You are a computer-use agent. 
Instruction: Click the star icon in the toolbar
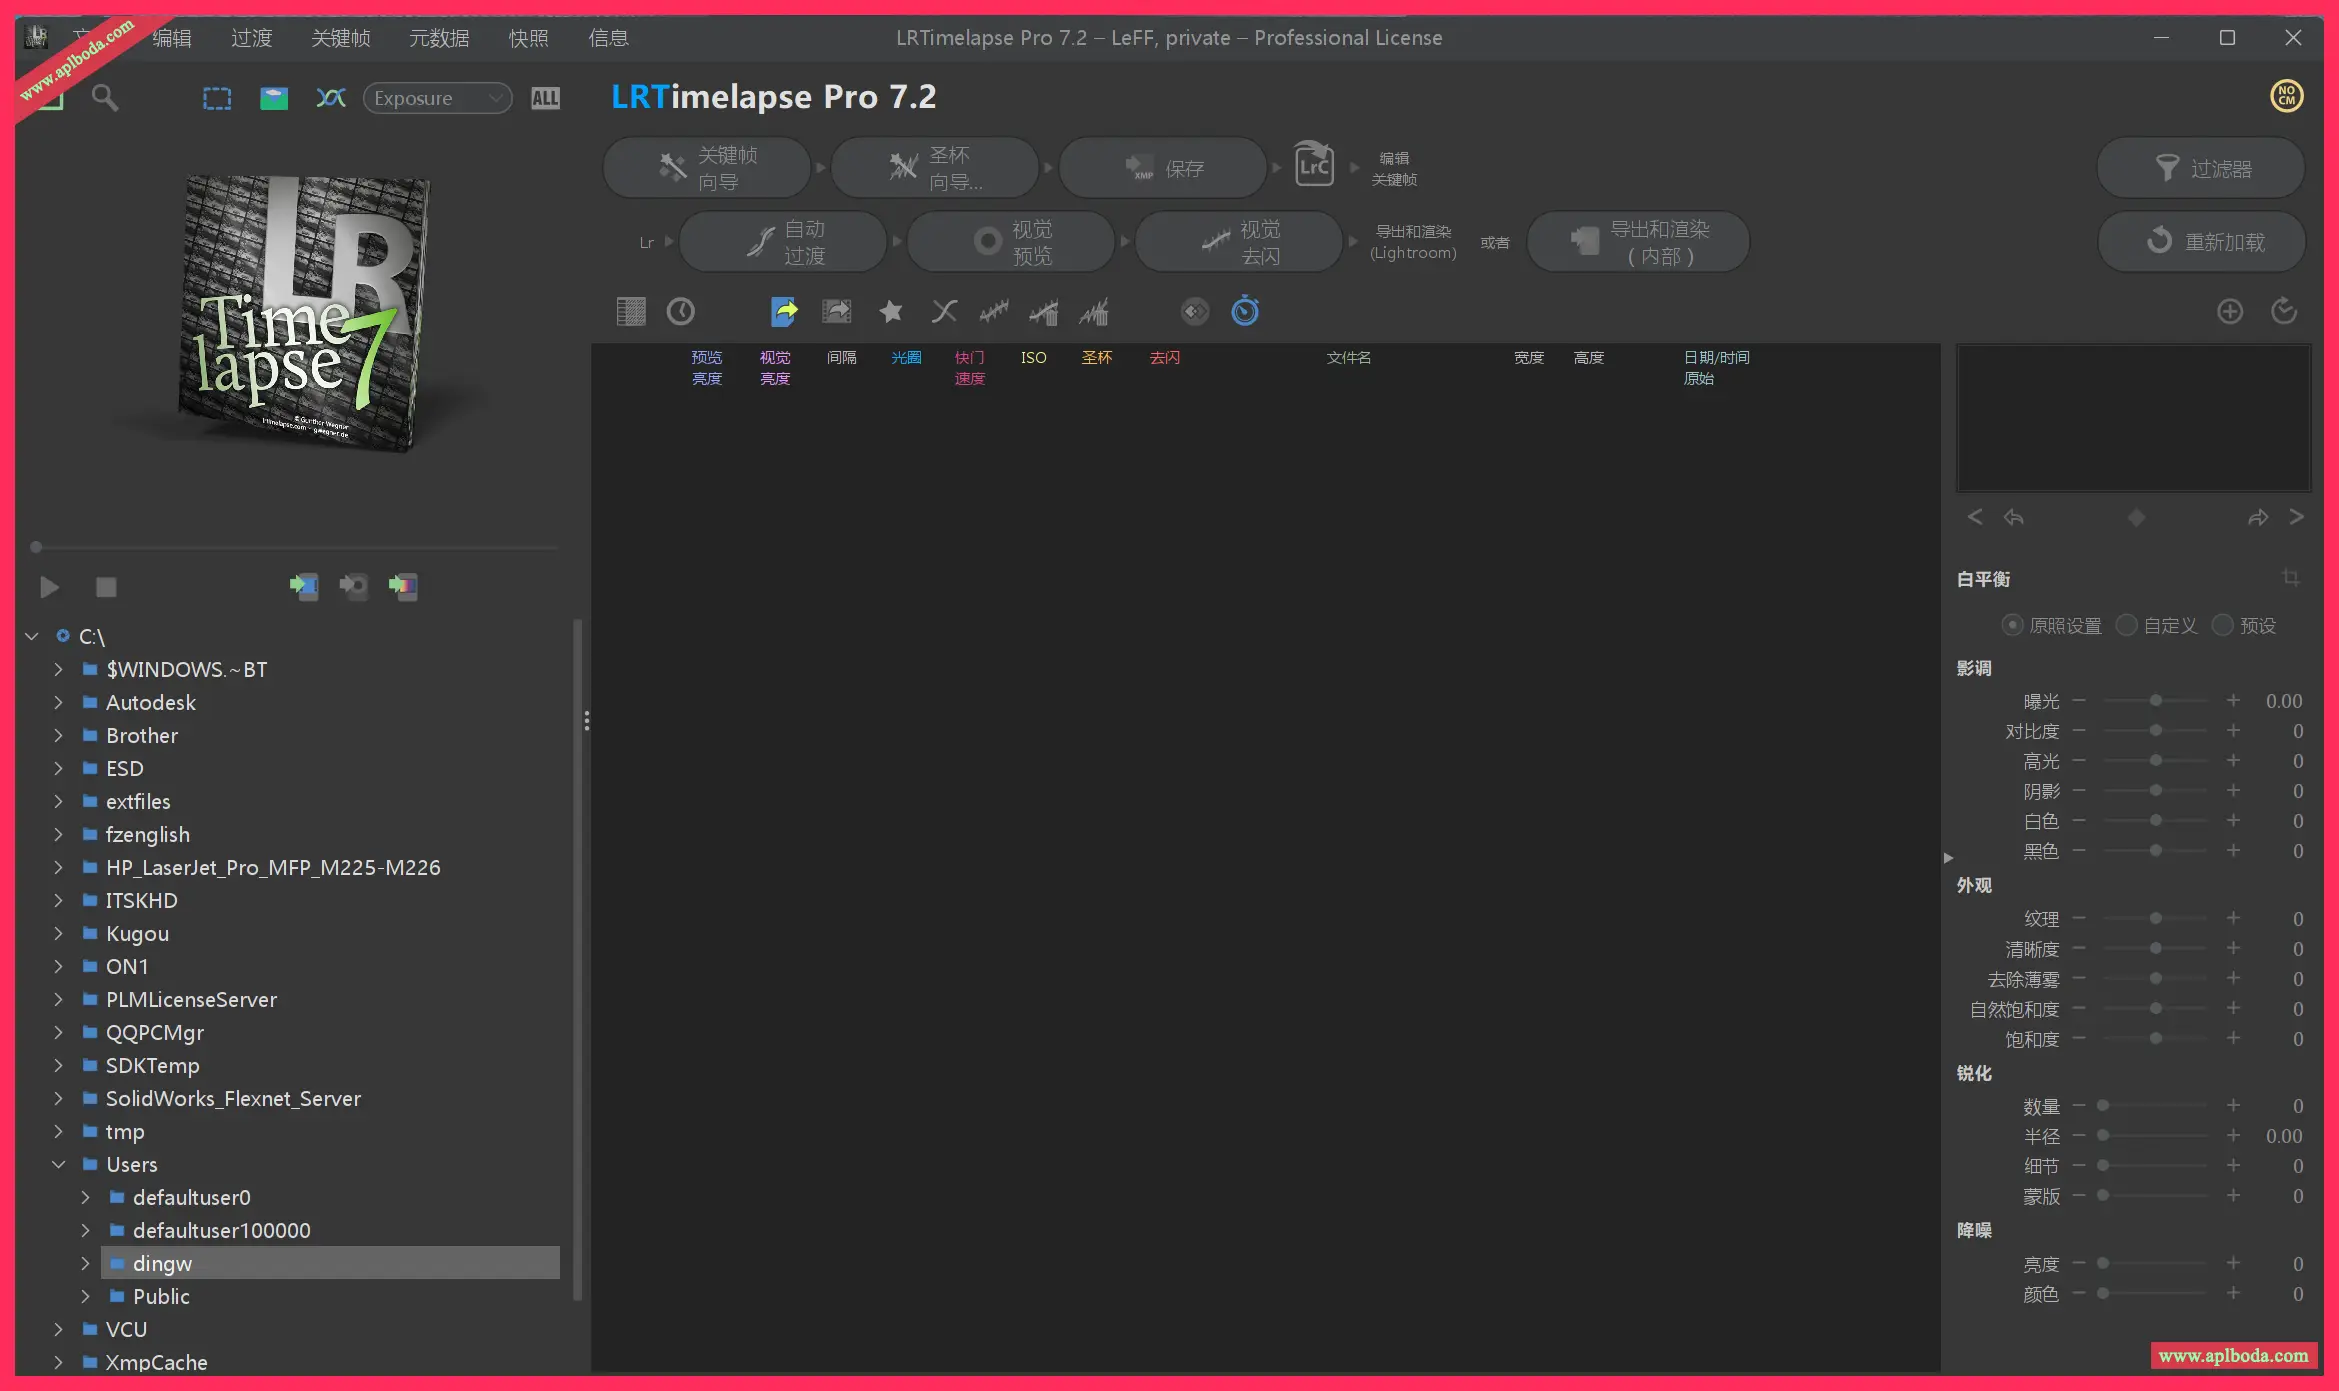[890, 311]
